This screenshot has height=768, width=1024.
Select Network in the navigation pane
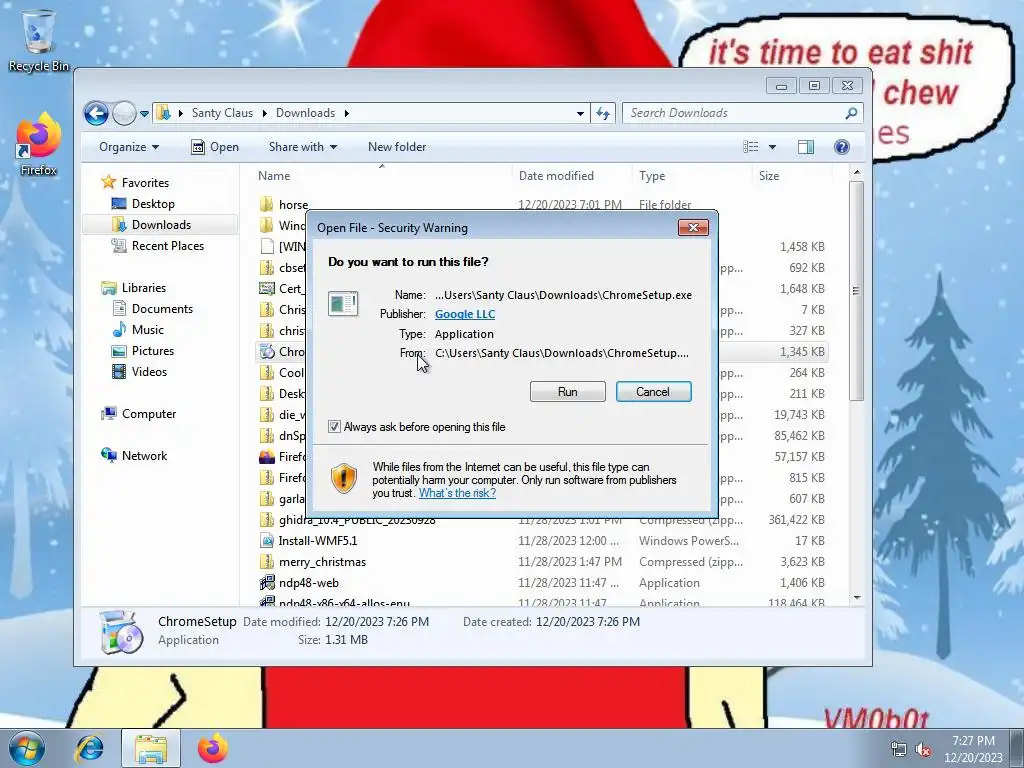[x=144, y=456]
